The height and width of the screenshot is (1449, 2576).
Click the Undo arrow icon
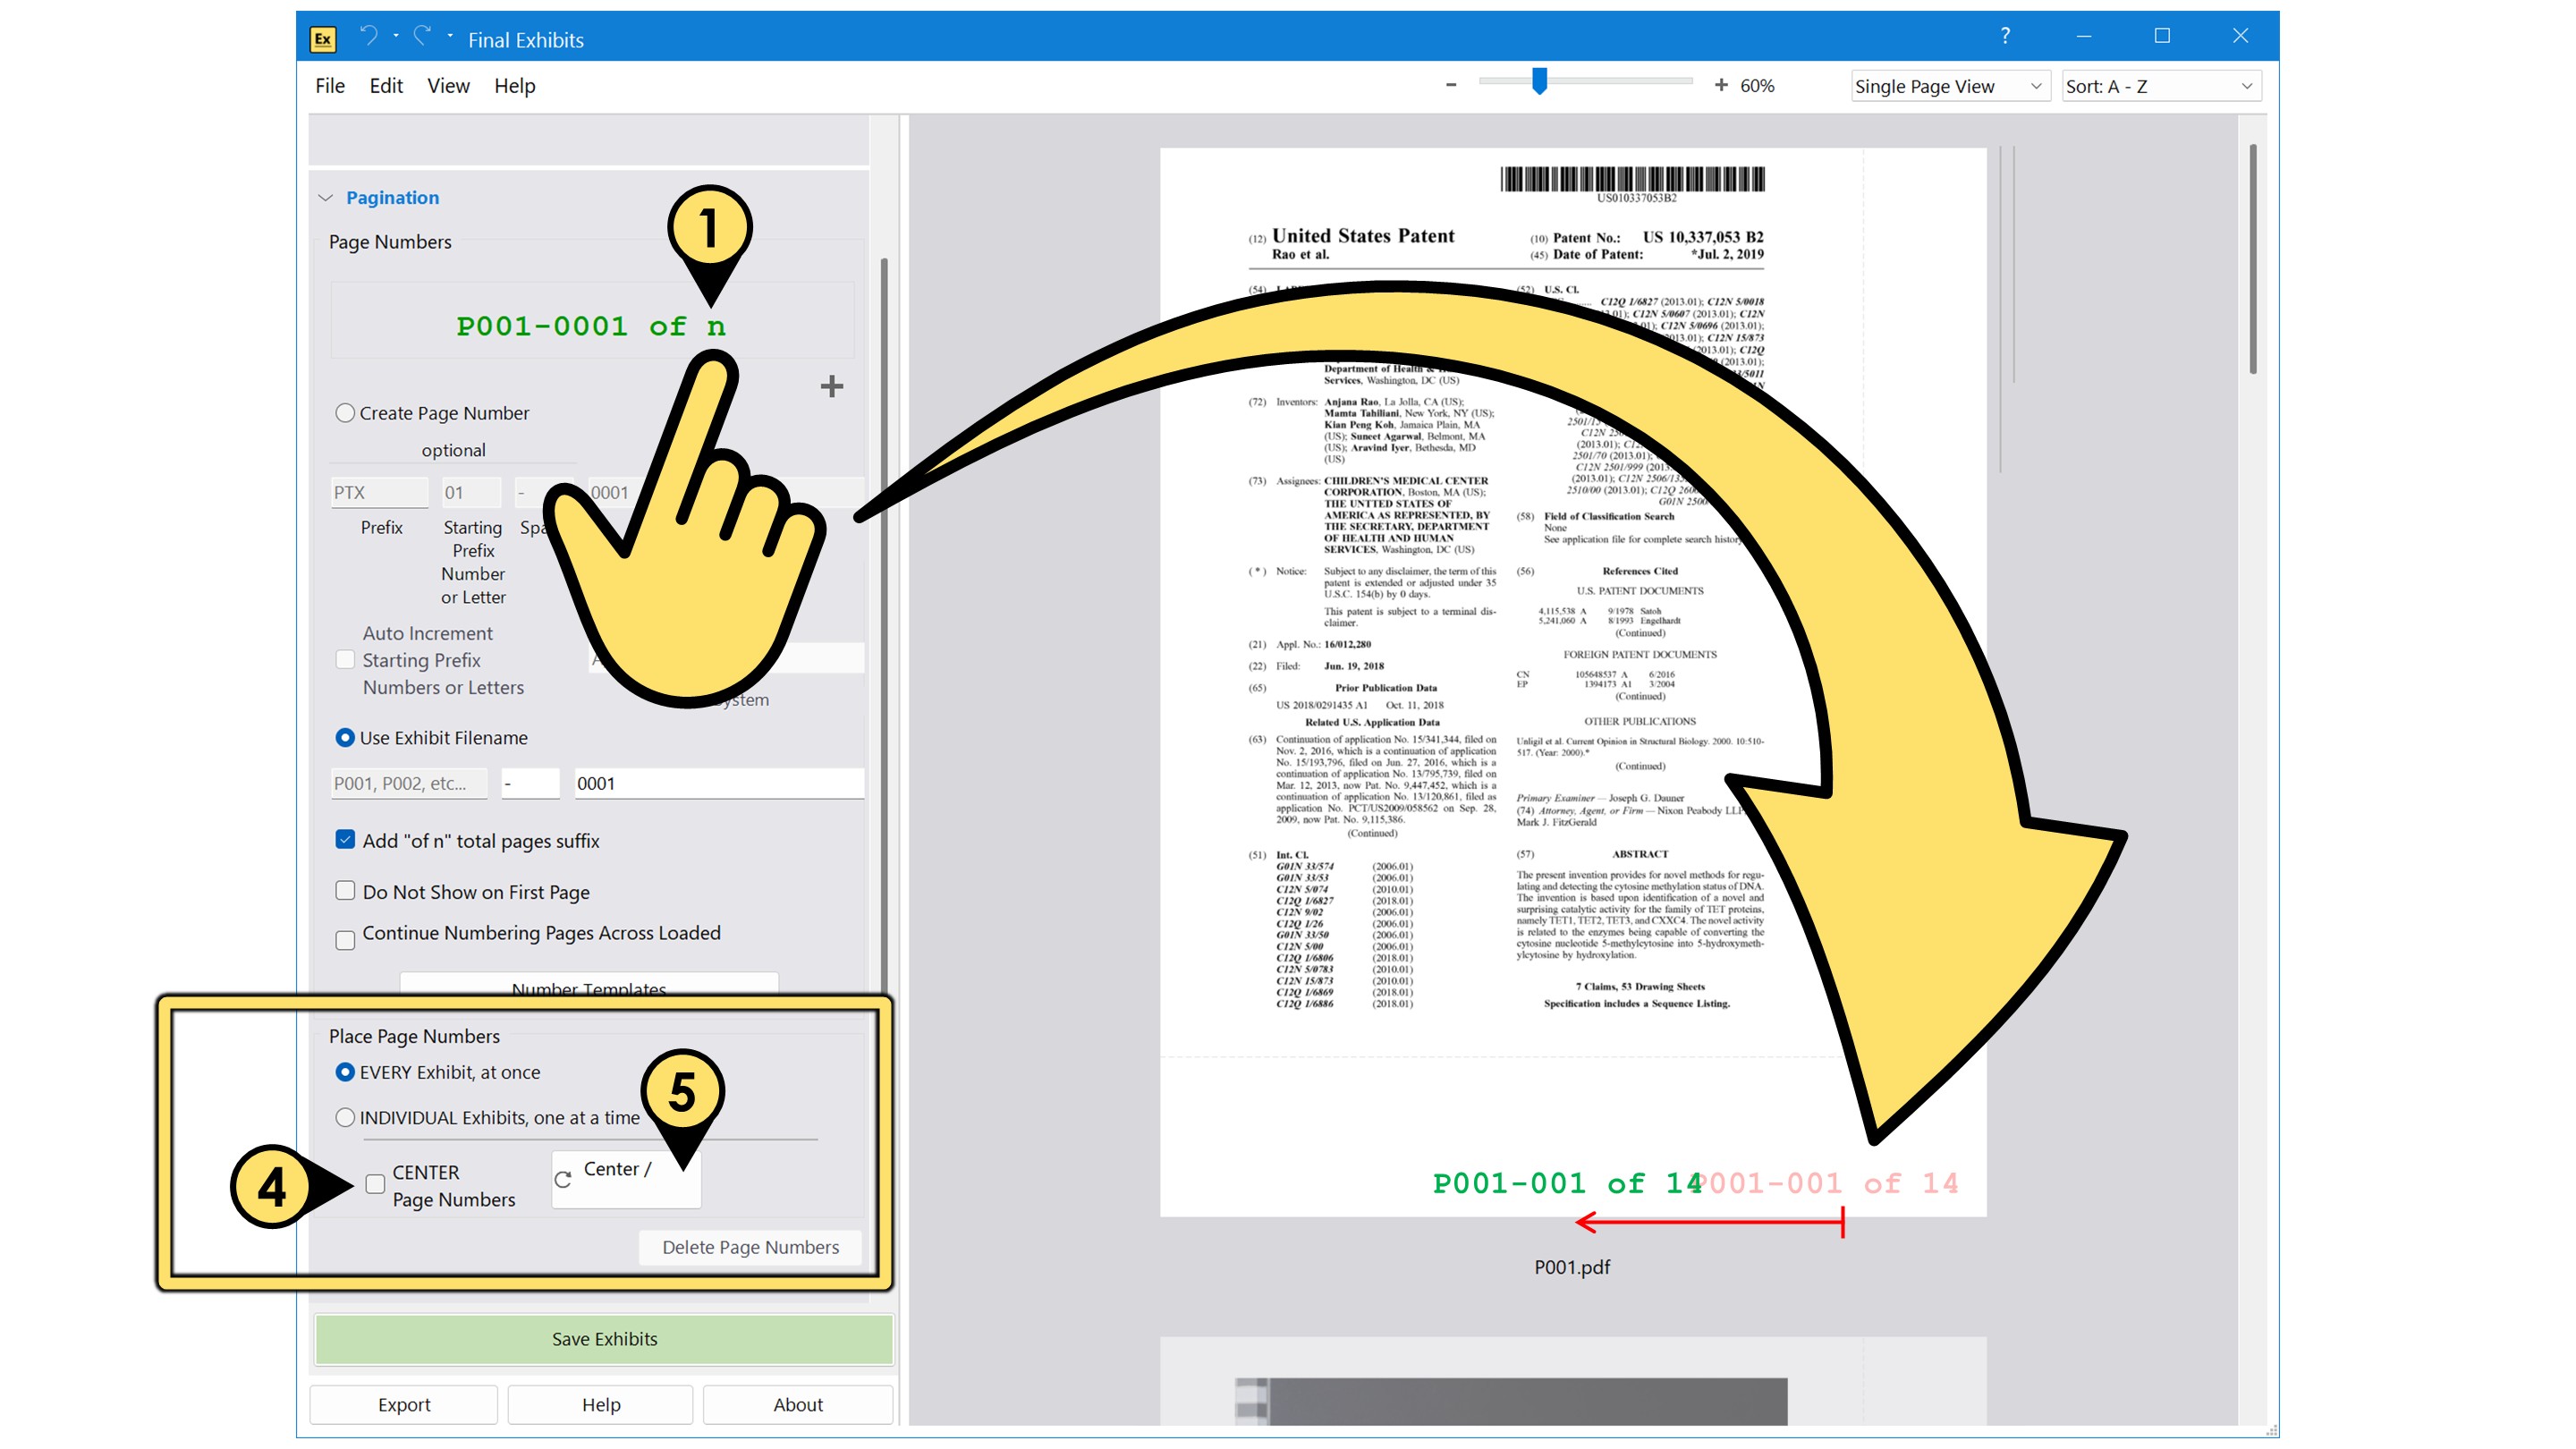[x=370, y=36]
